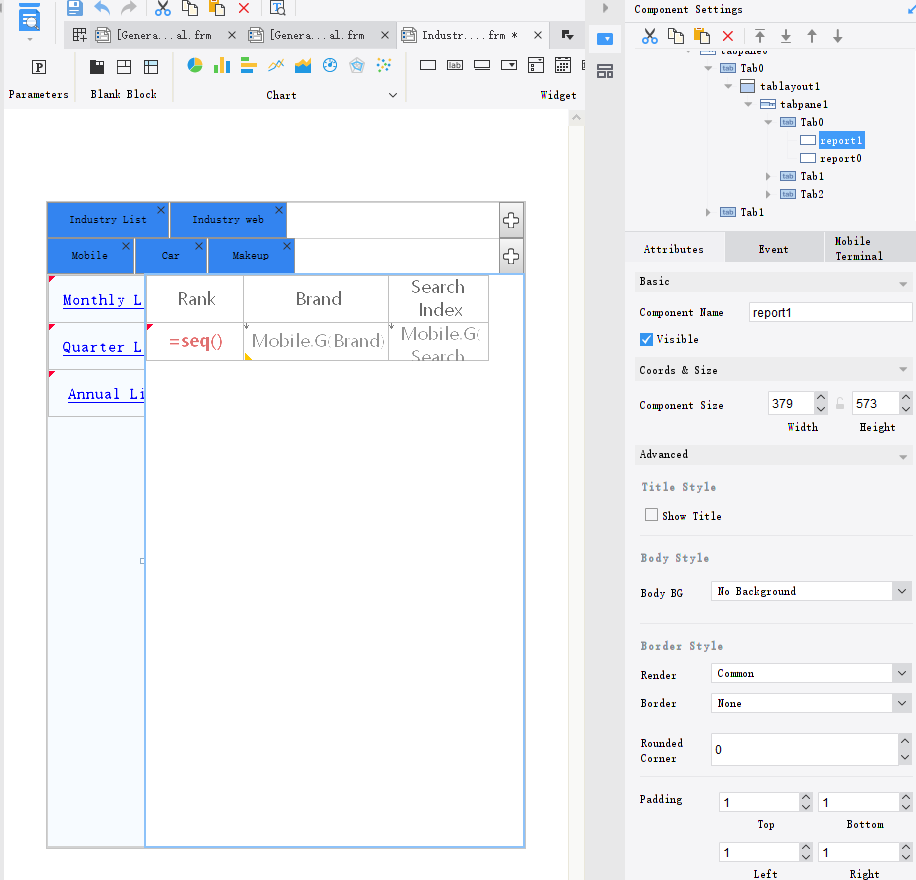Insert a line chart
The image size is (916, 880).
(276, 65)
